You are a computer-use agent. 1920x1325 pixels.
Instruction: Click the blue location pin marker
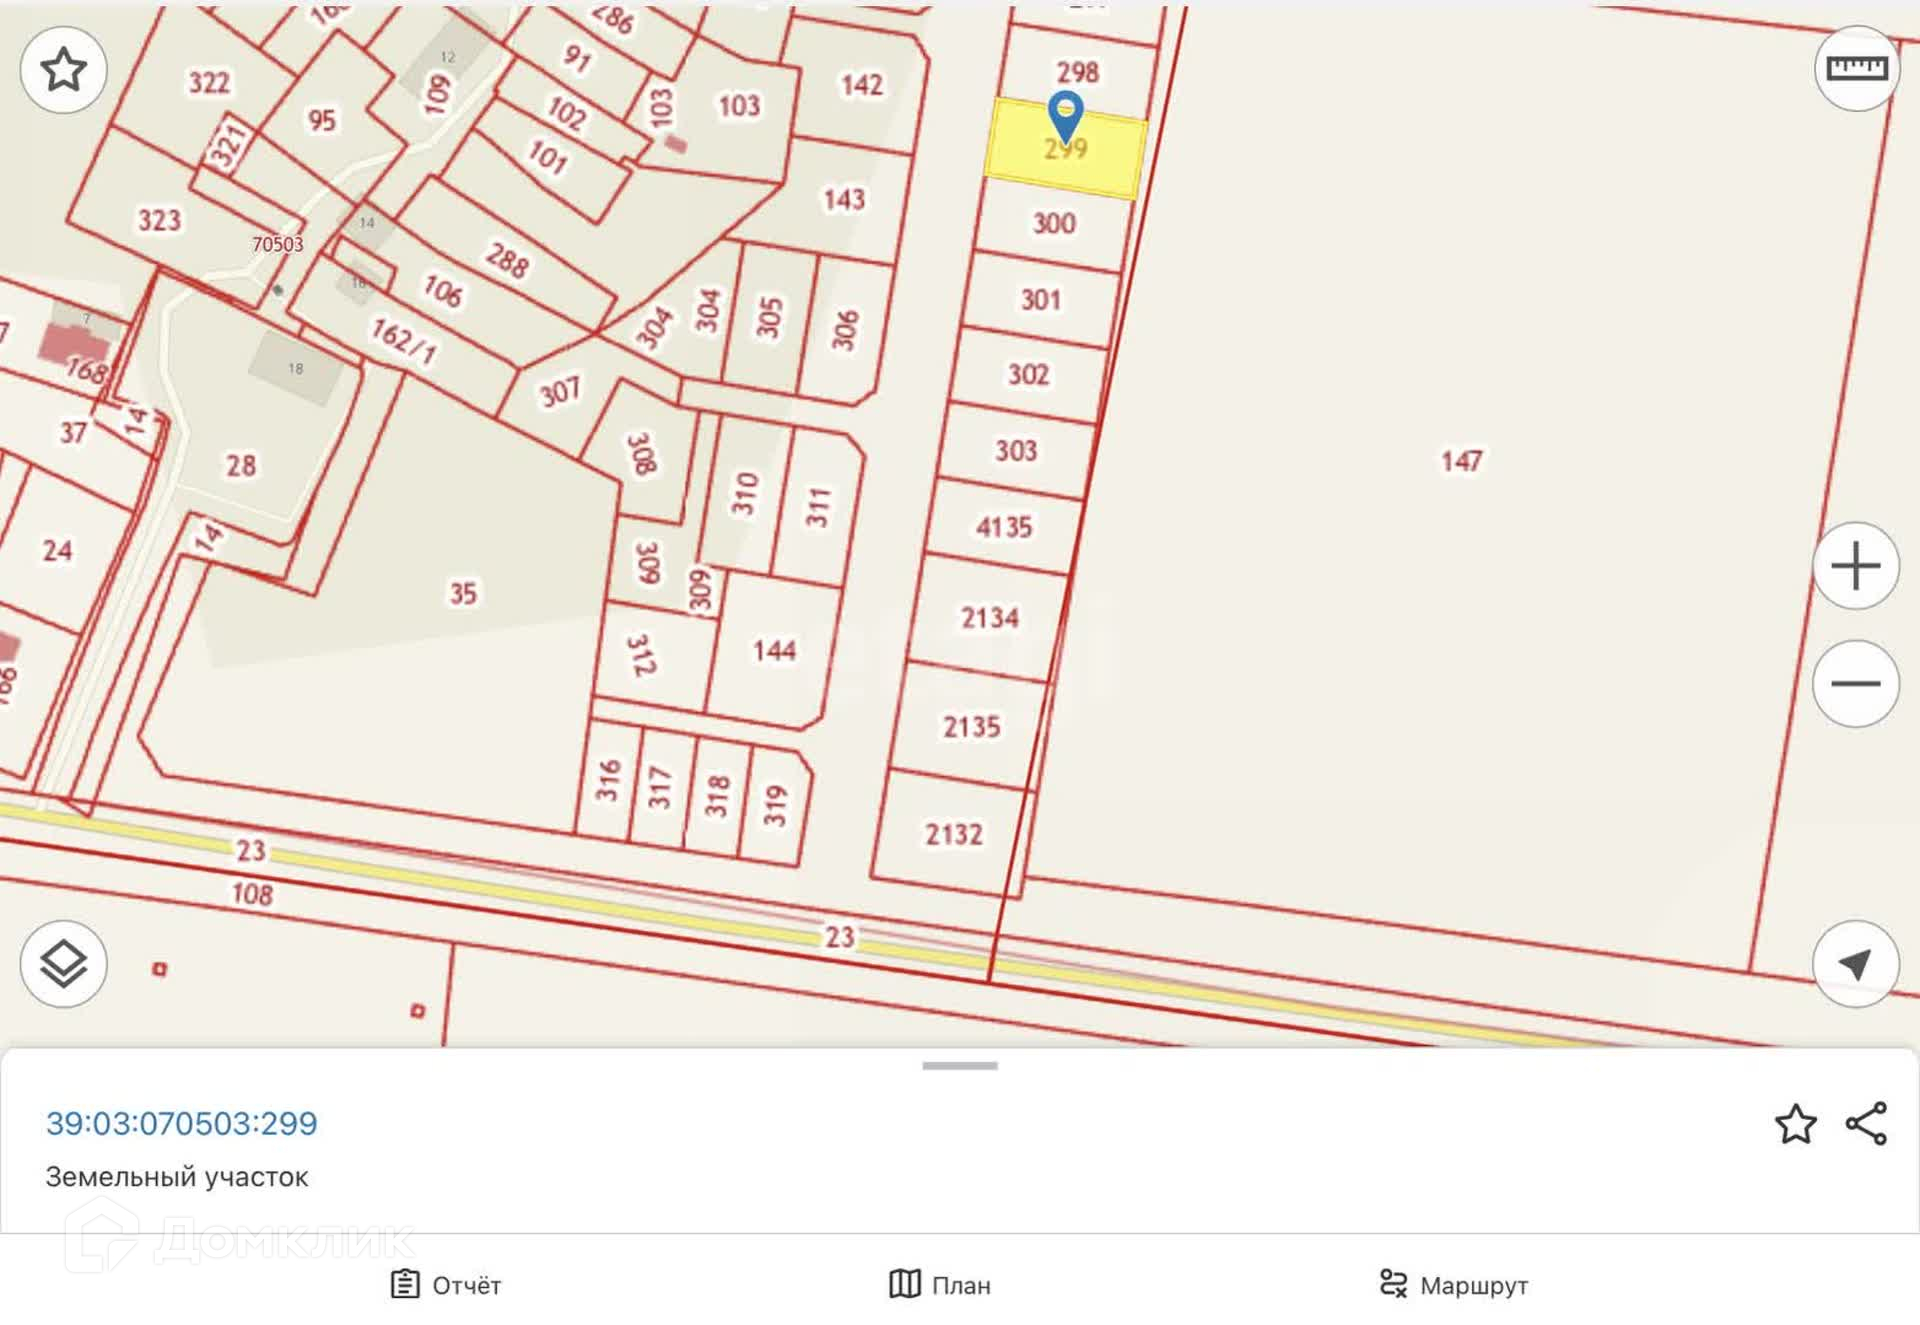(x=1065, y=113)
